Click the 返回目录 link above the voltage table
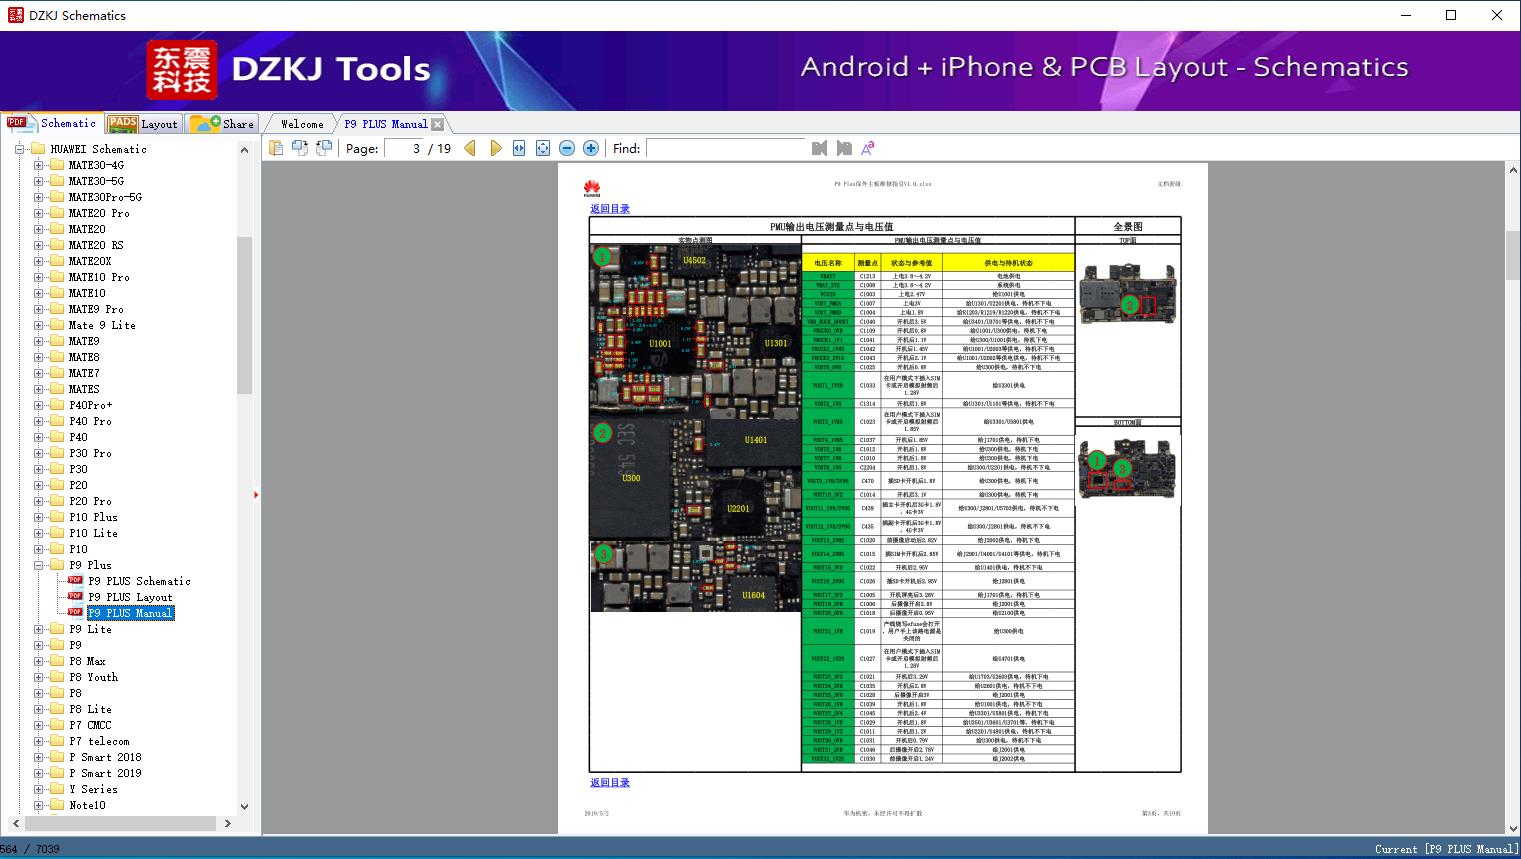 click(x=610, y=208)
